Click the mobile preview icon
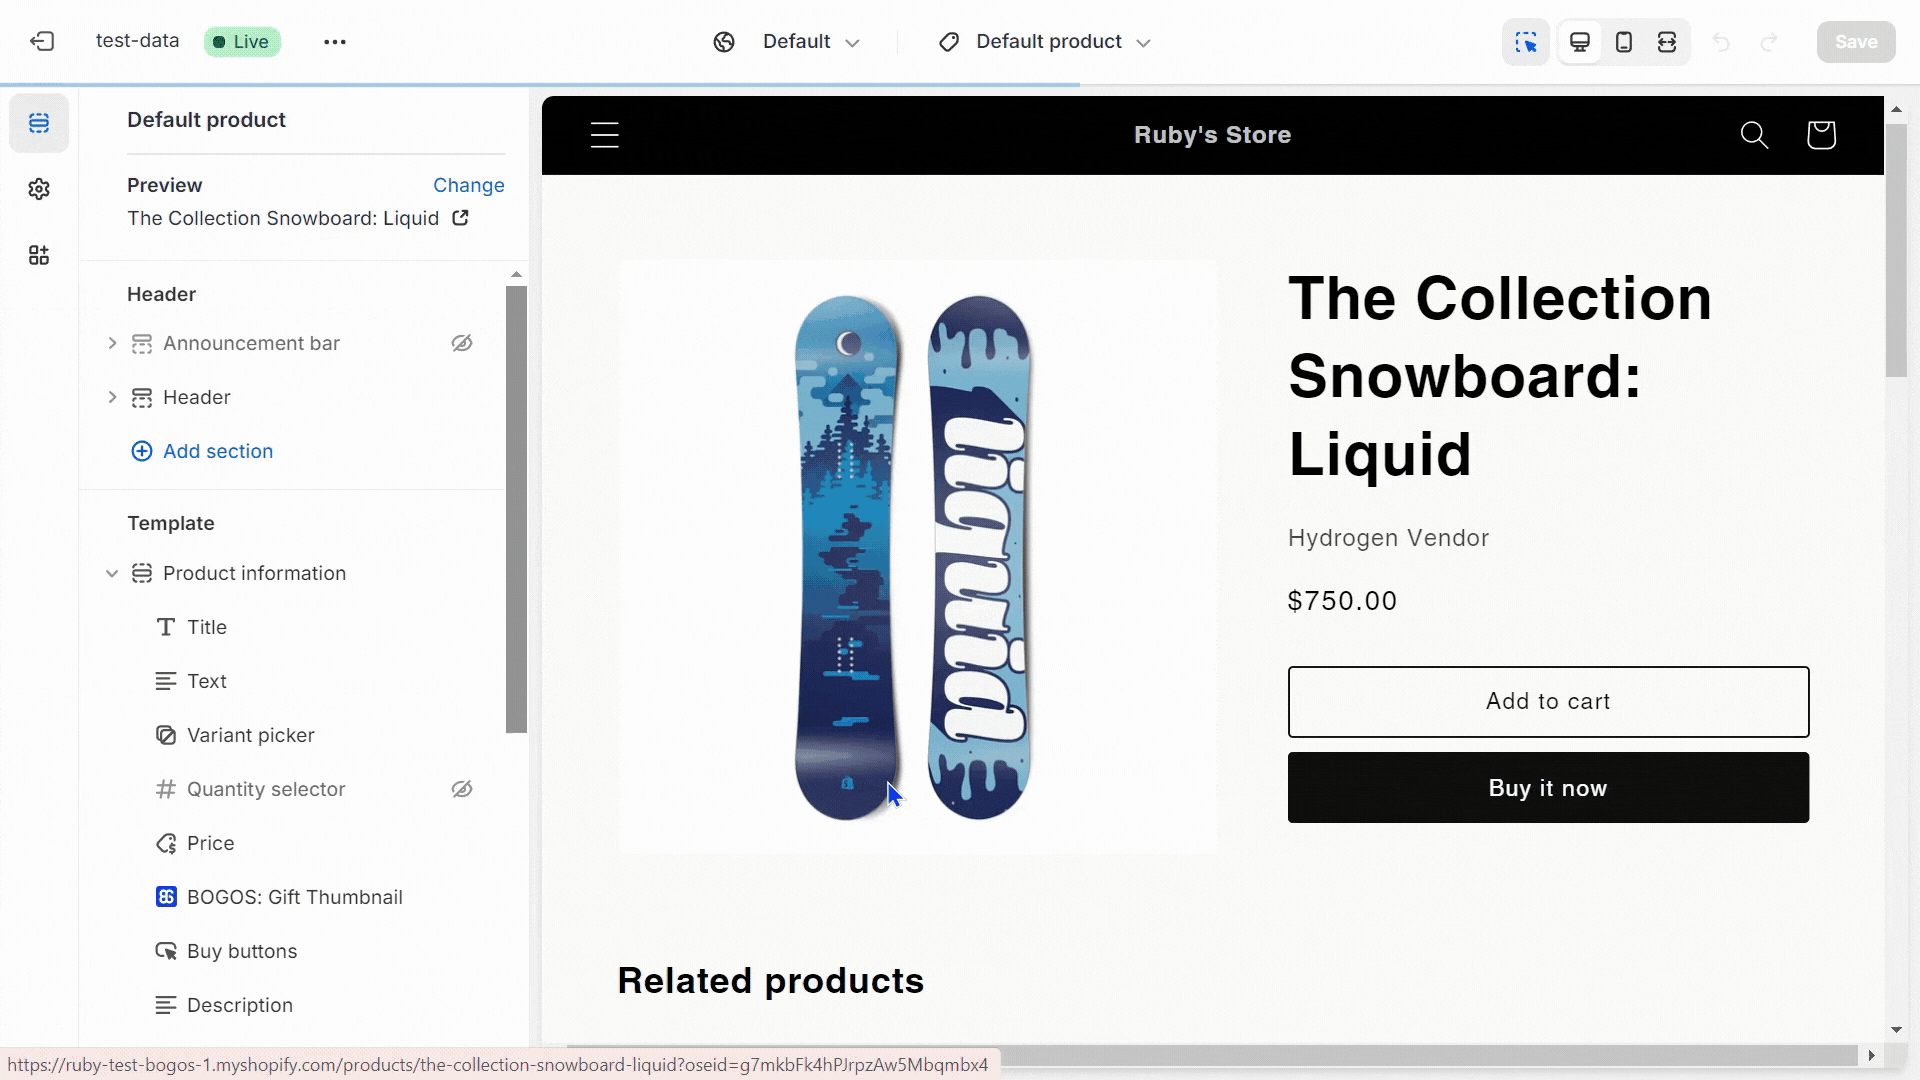 coord(1625,41)
